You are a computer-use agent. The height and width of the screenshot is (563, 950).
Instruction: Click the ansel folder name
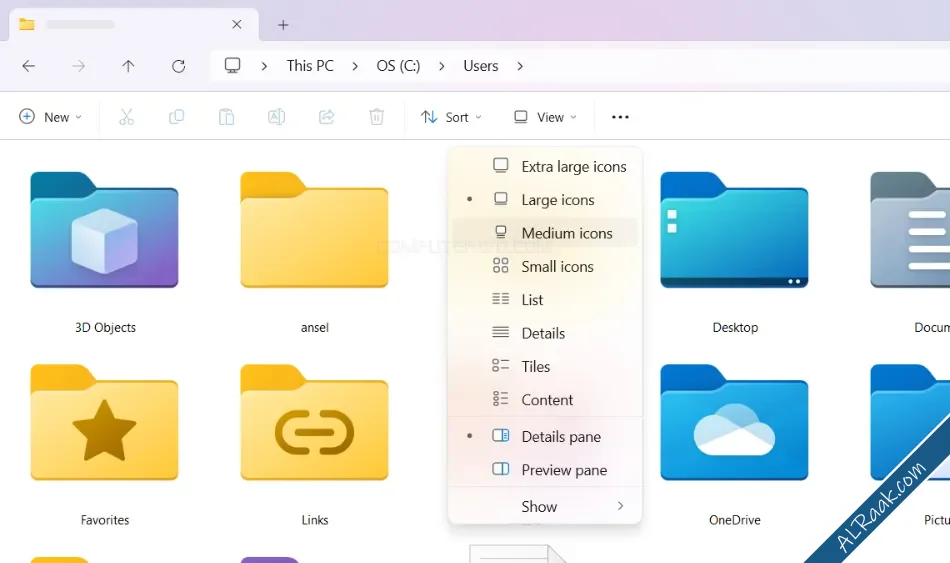(314, 327)
